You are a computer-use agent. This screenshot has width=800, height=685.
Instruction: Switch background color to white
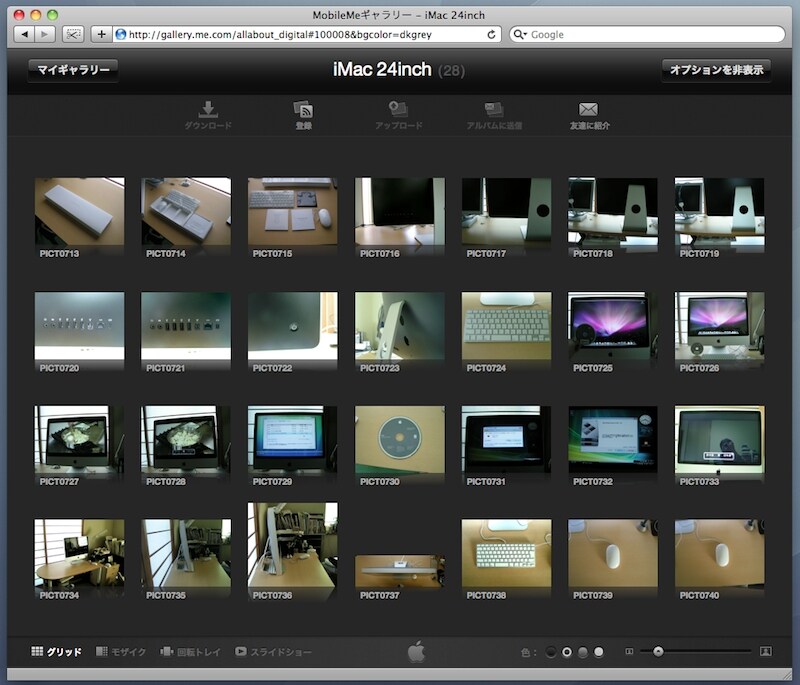pyautogui.click(x=600, y=651)
